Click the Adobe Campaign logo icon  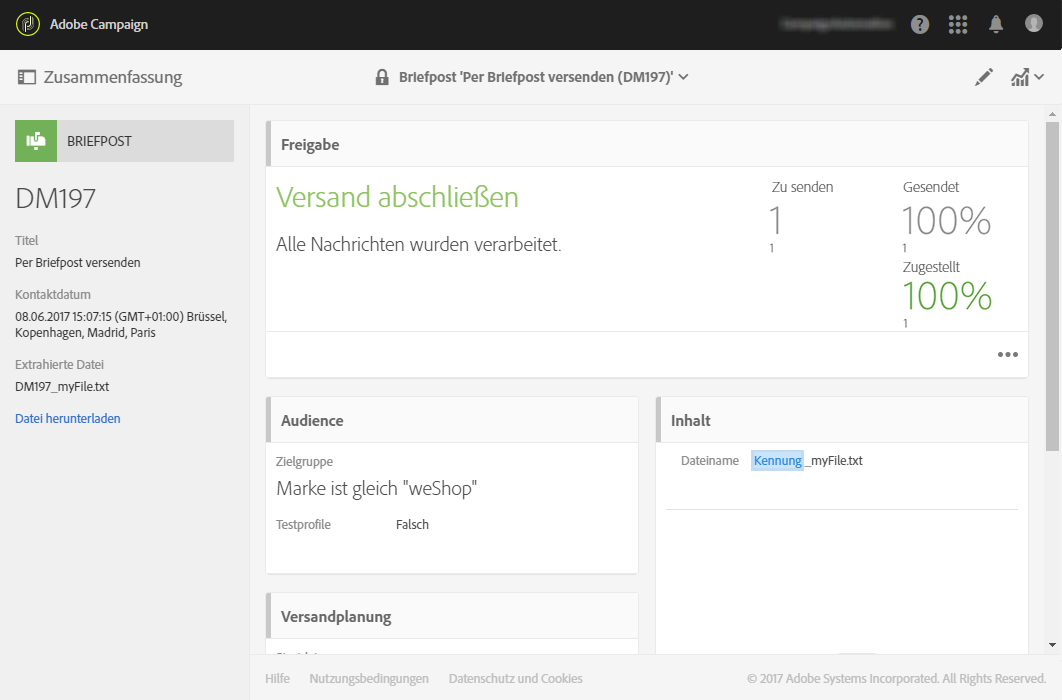click(x=28, y=24)
